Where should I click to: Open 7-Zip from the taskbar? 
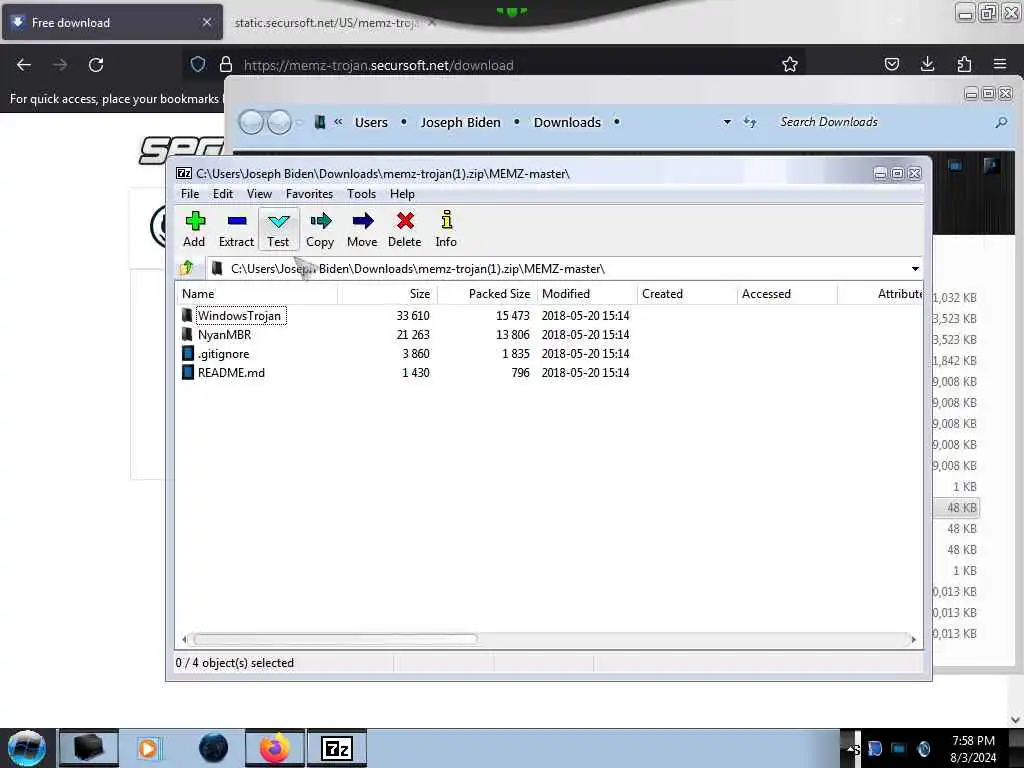click(337, 748)
